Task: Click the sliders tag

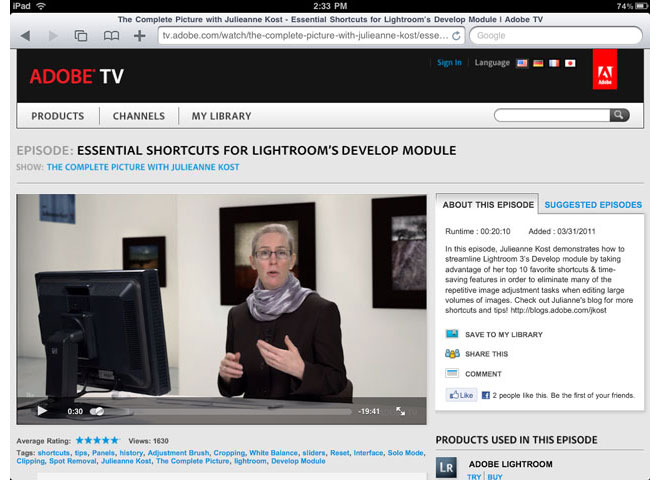Action: [x=314, y=453]
